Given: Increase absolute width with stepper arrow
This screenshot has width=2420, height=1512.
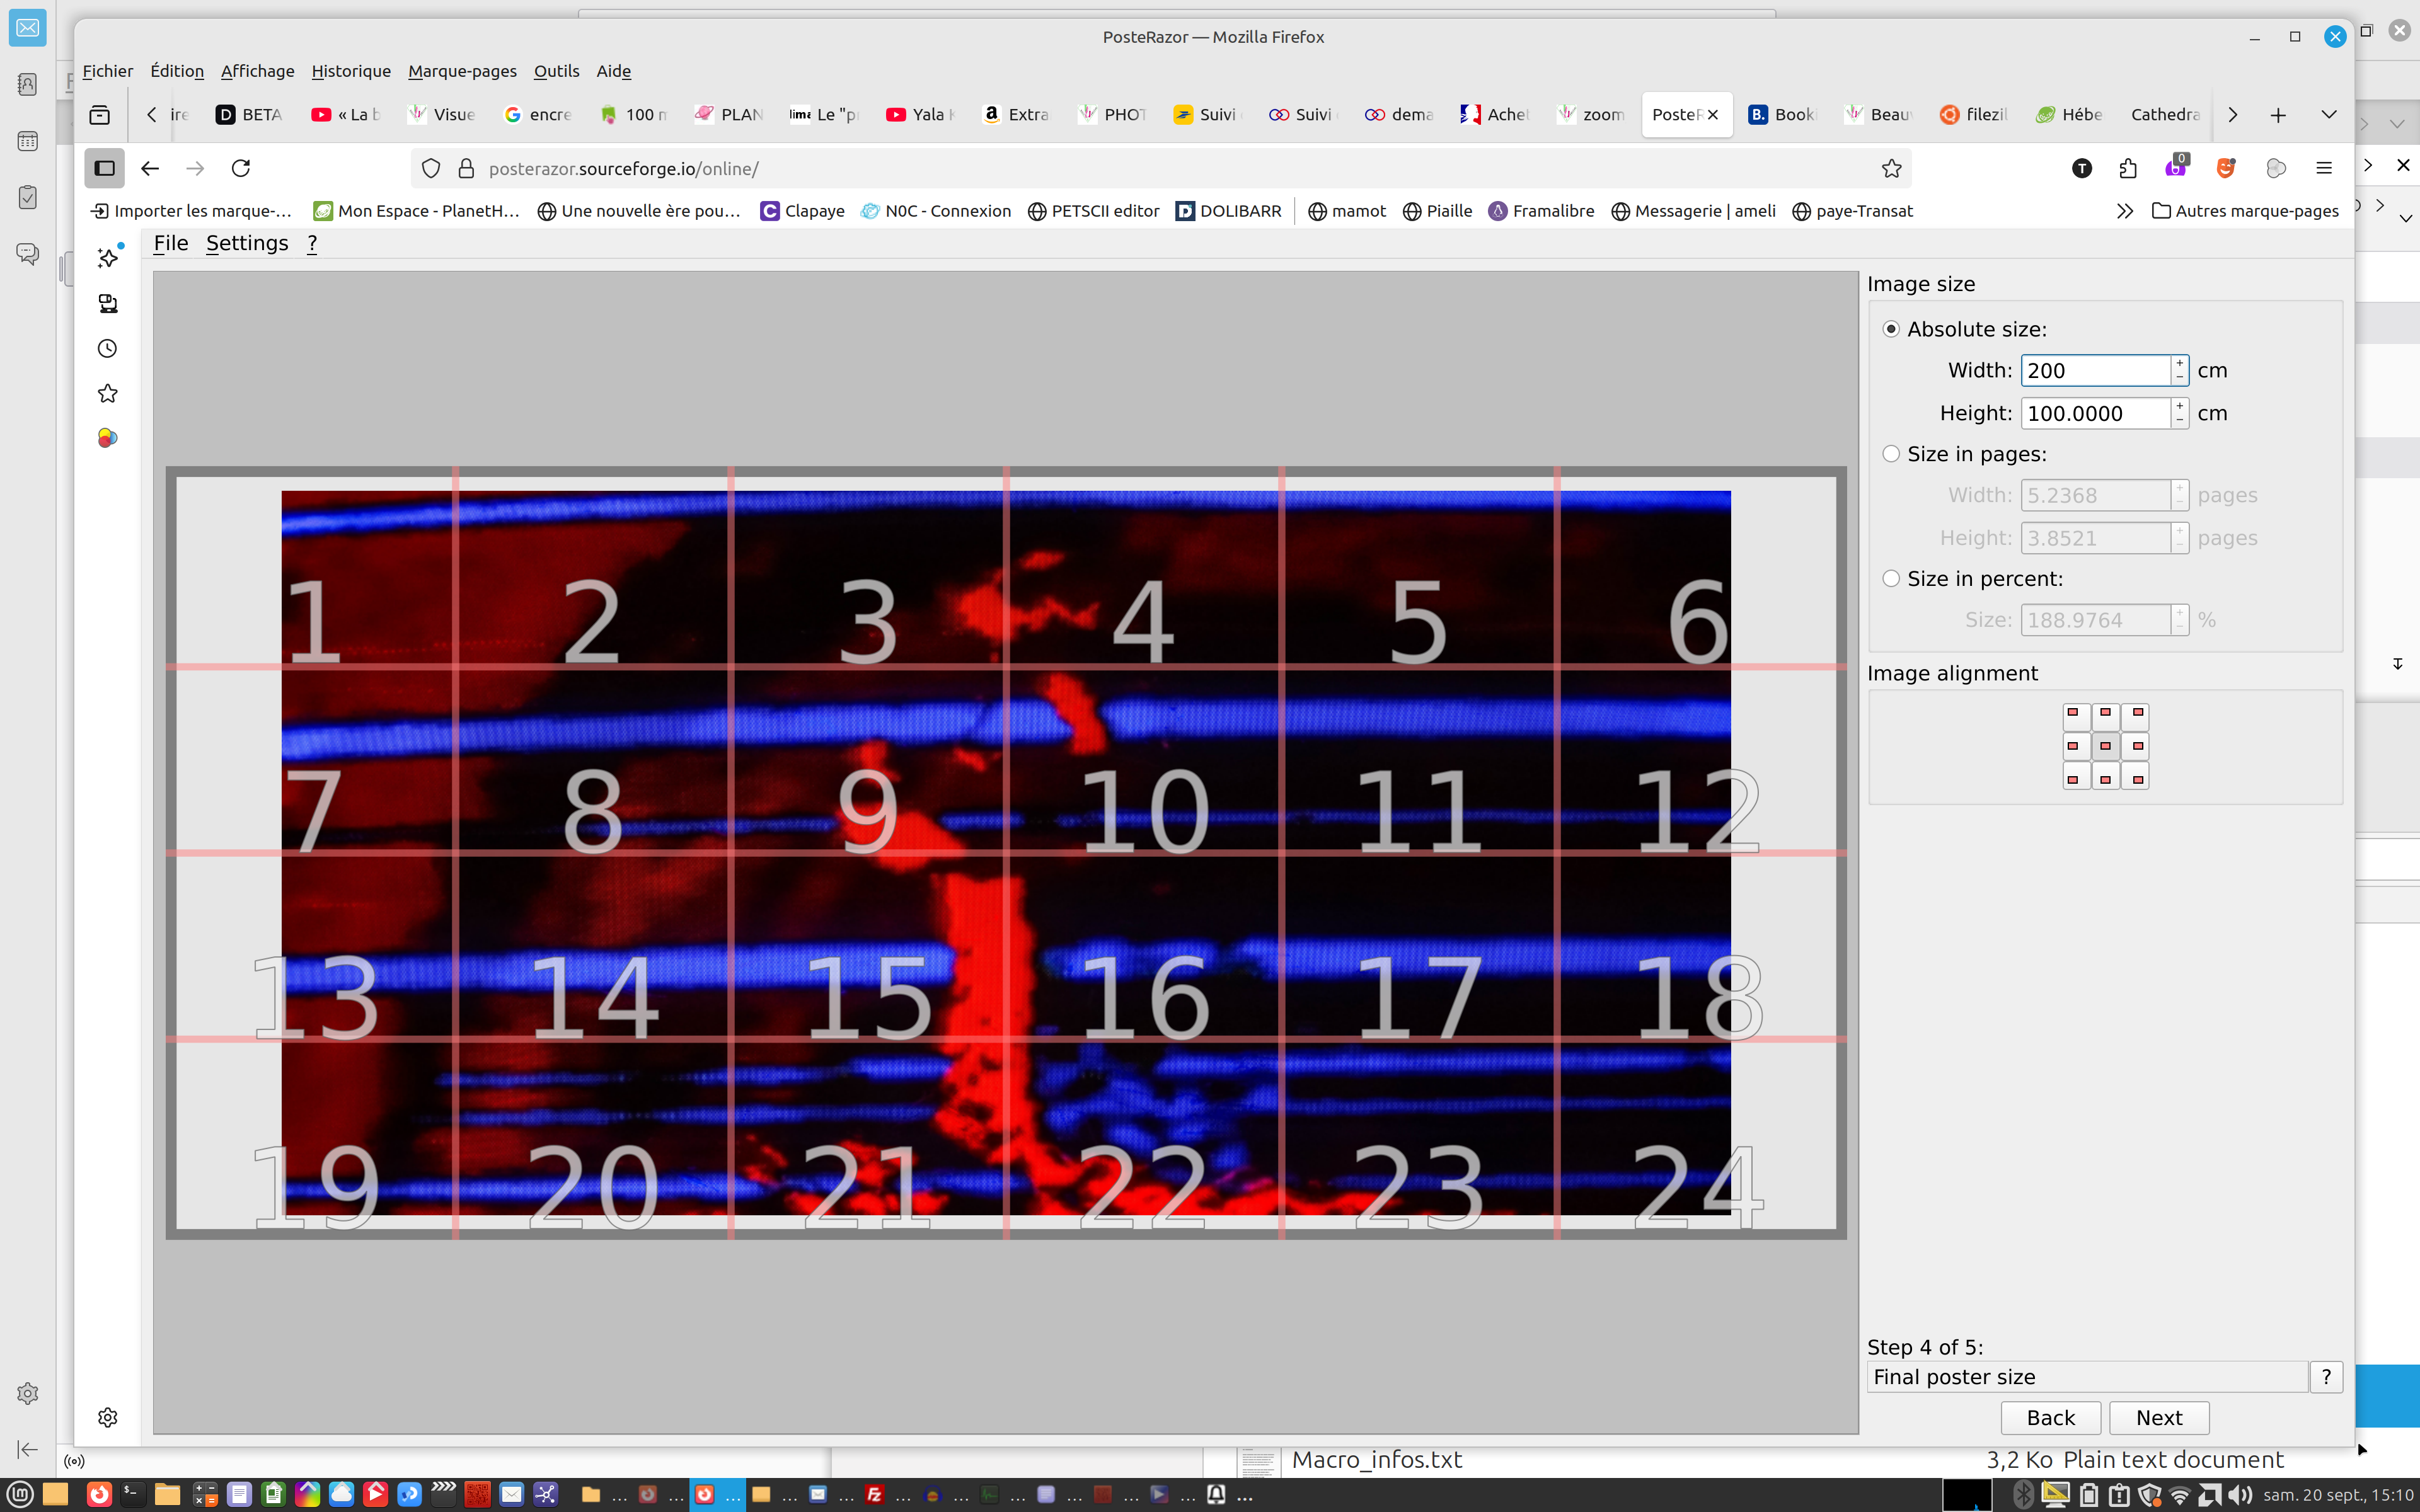Looking at the screenshot, I should click(2179, 363).
